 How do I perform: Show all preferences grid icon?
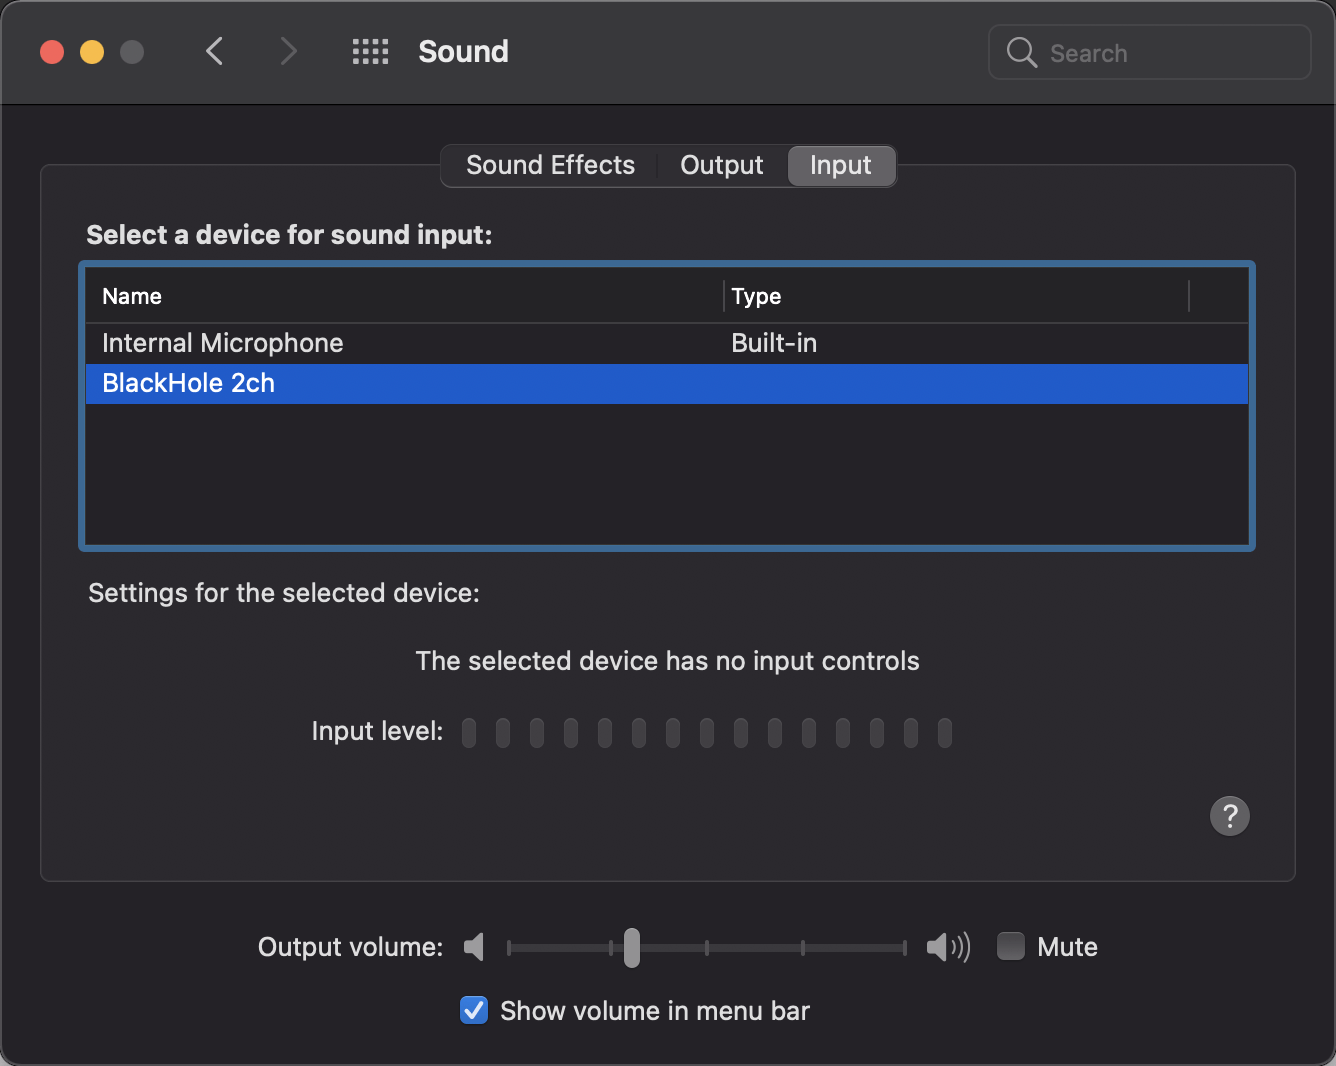pos(370,52)
